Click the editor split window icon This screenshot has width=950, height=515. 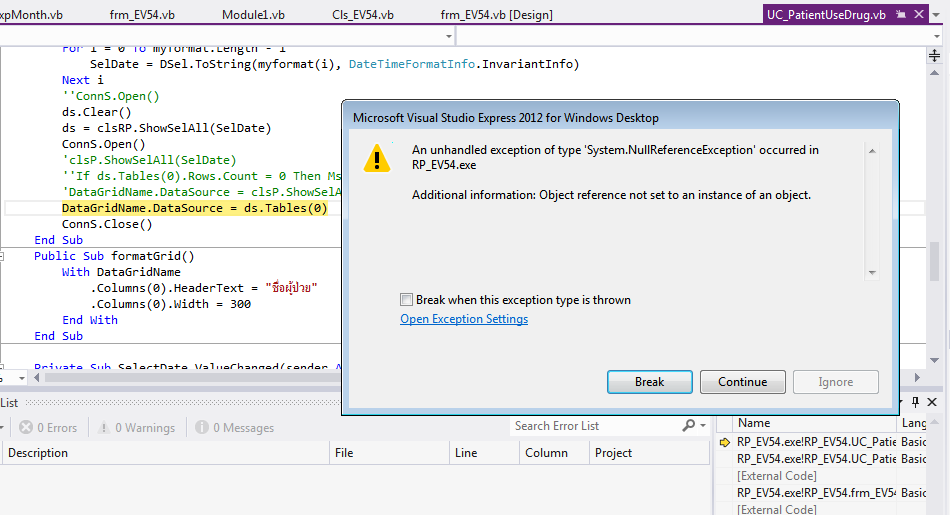[x=934, y=56]
